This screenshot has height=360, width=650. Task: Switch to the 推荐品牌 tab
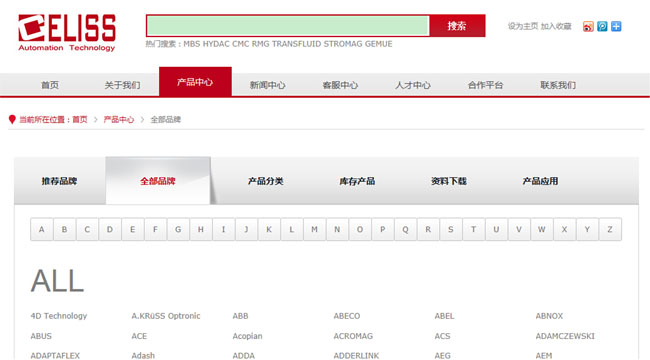coord(59,181)
